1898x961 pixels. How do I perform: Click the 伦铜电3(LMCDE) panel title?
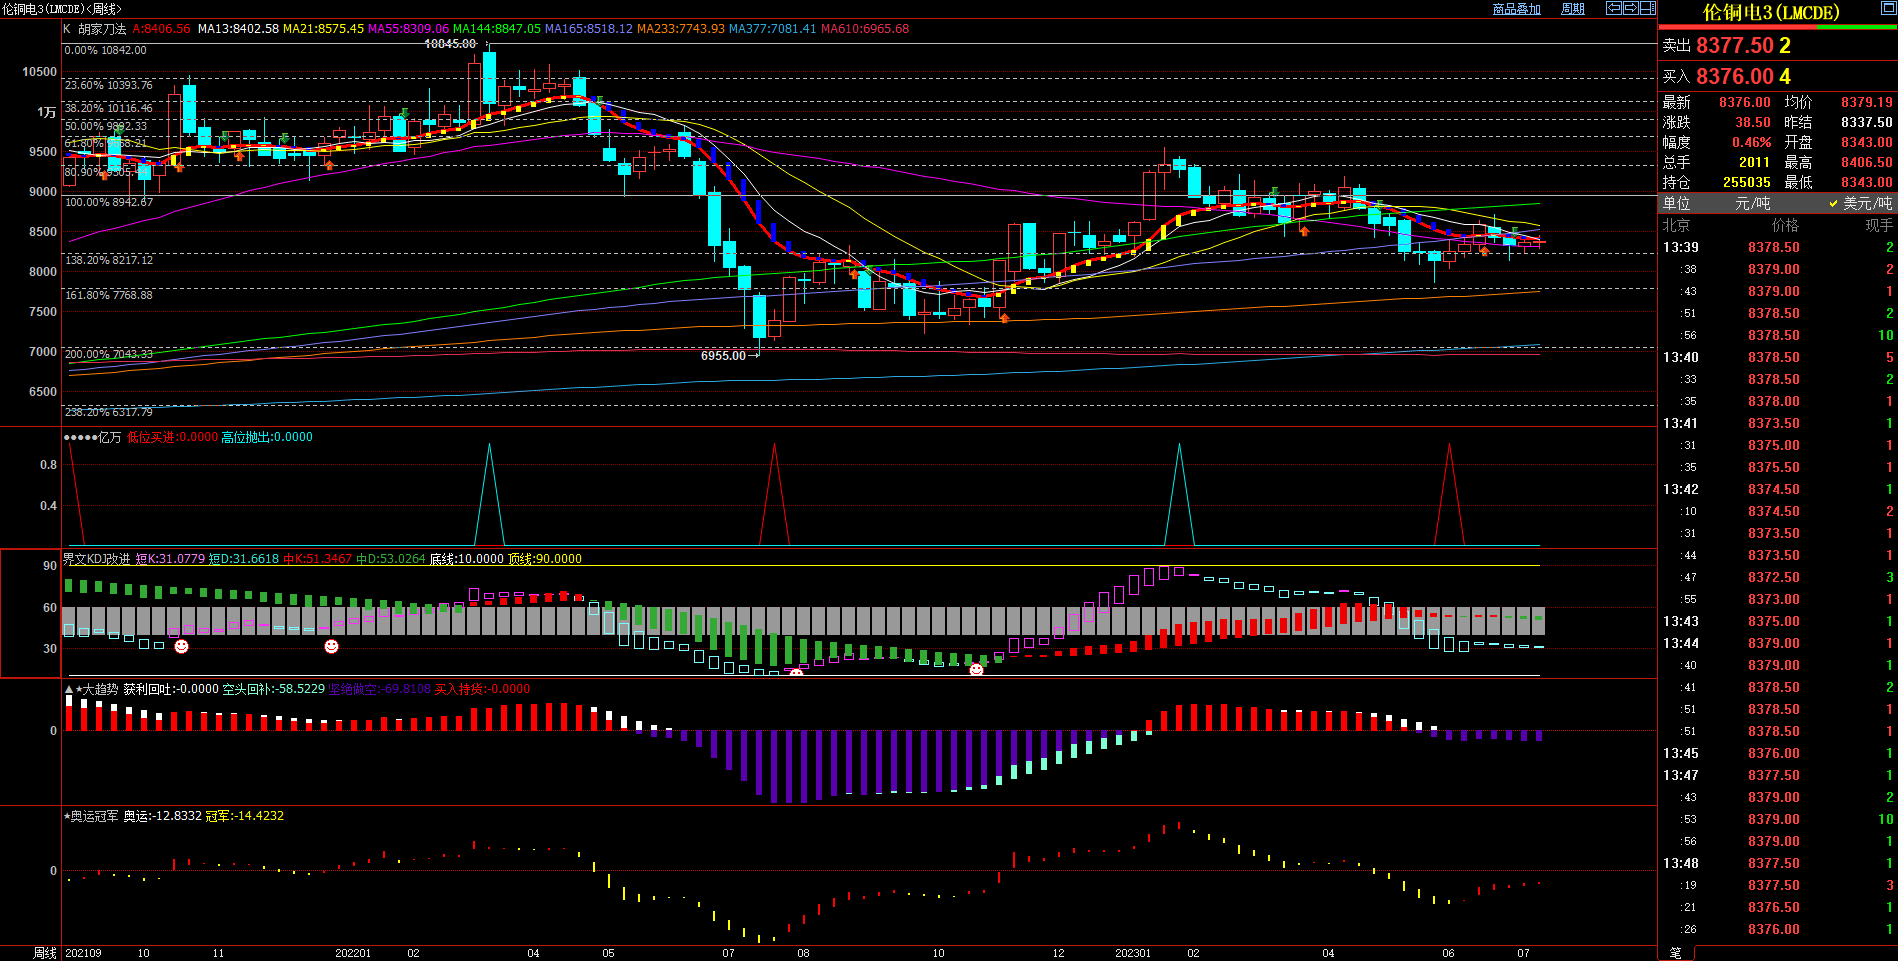(1771, 12)
